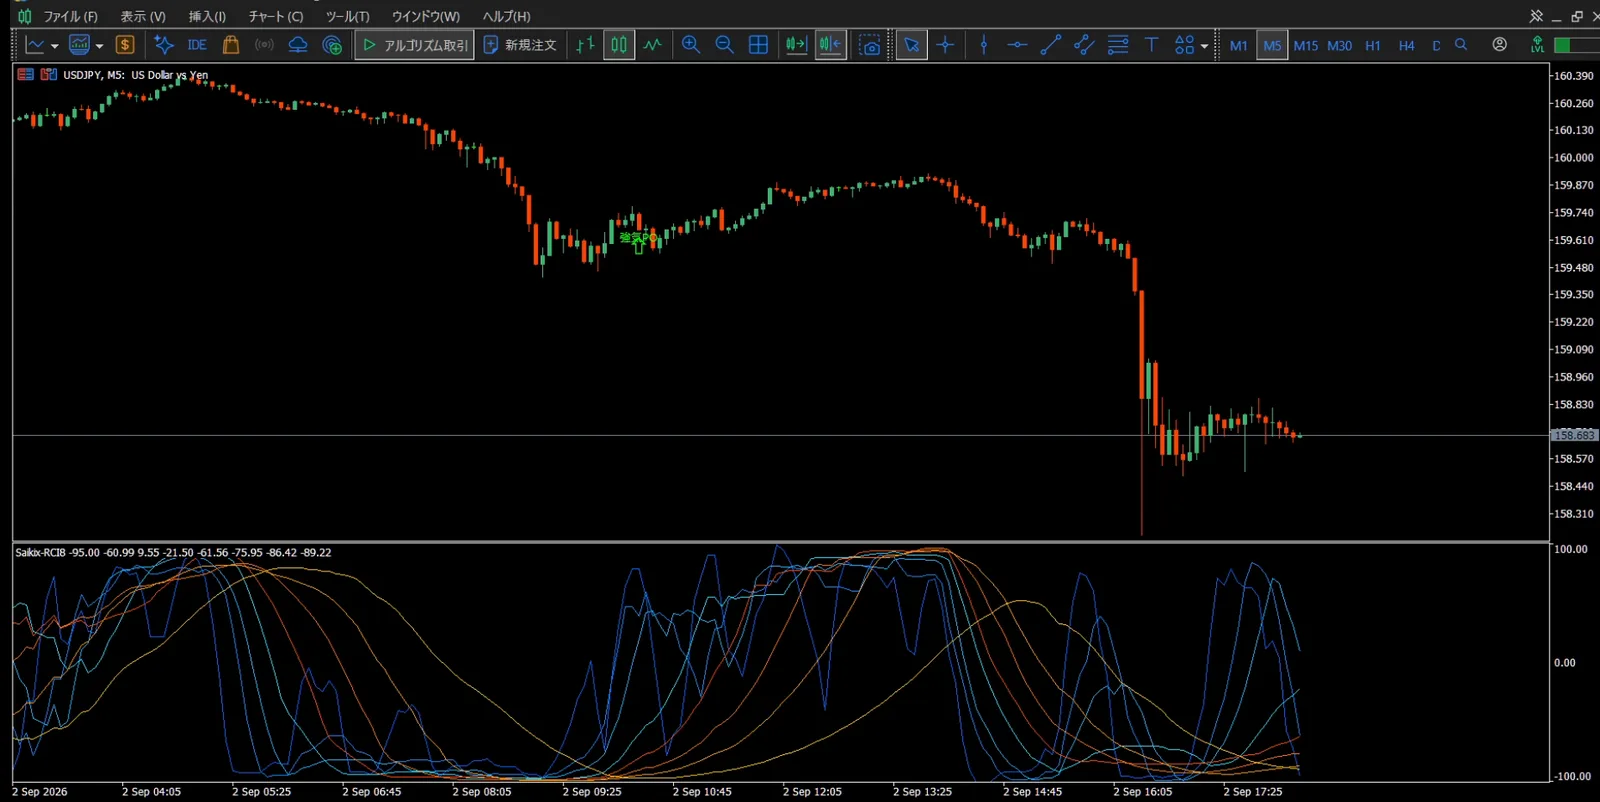Select the Fibonacci retracement tool
The image size is (1600, 802).
tap(1118, 45)
